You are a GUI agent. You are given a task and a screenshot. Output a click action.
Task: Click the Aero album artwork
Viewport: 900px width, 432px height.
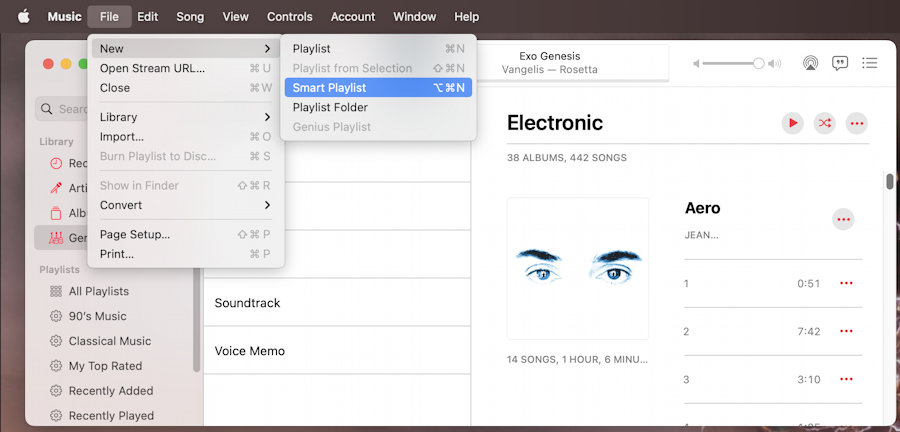578,268
